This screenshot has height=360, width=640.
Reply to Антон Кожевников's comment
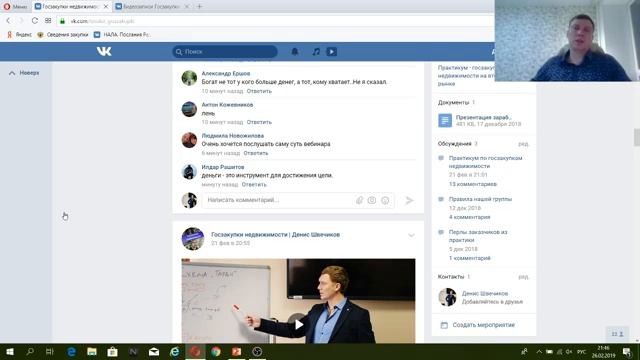[259, 122]
